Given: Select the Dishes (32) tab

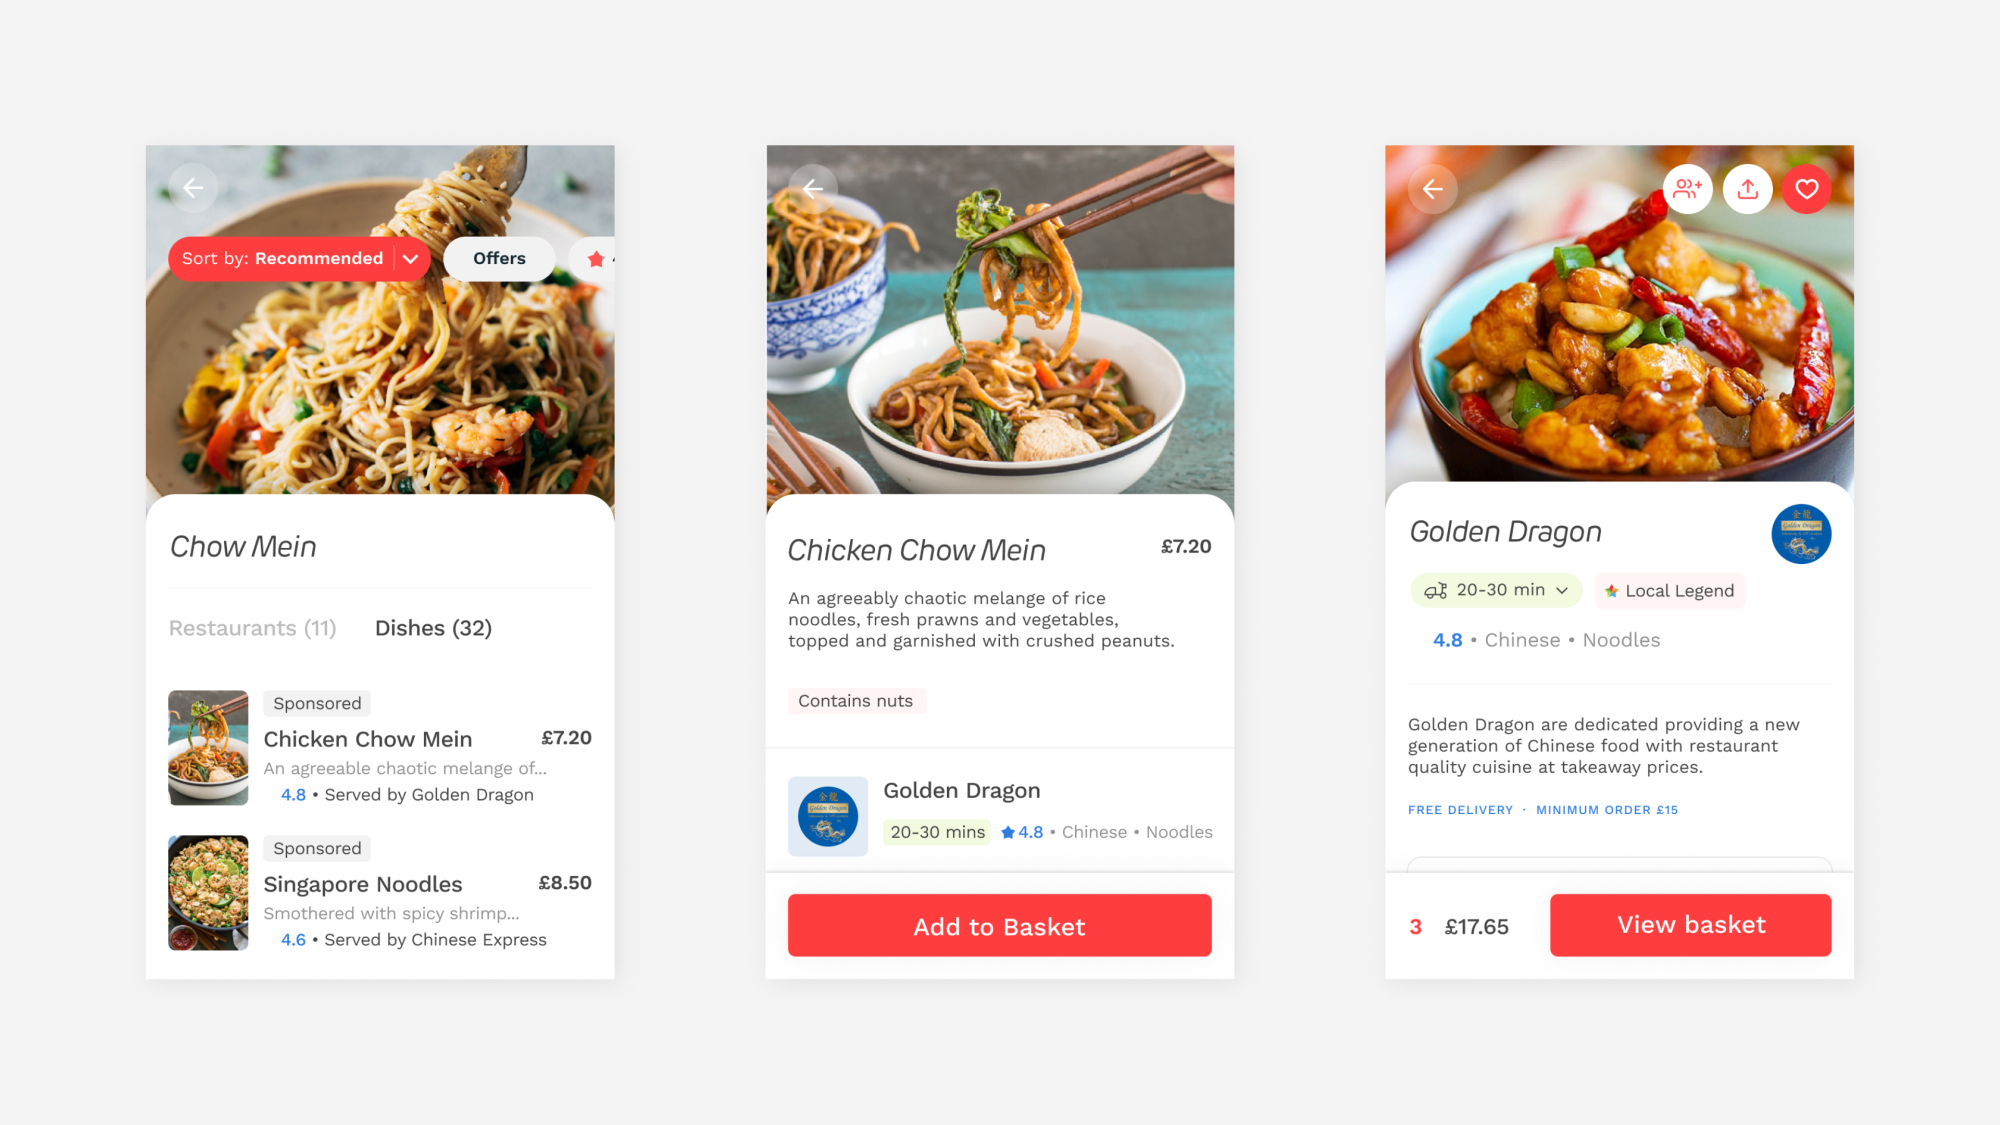Looking at the screenshot, I should (433, 628).
